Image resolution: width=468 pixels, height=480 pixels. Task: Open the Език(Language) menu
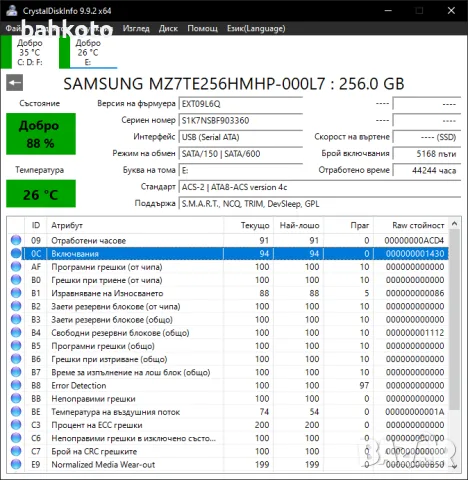(x=256, y=29)
